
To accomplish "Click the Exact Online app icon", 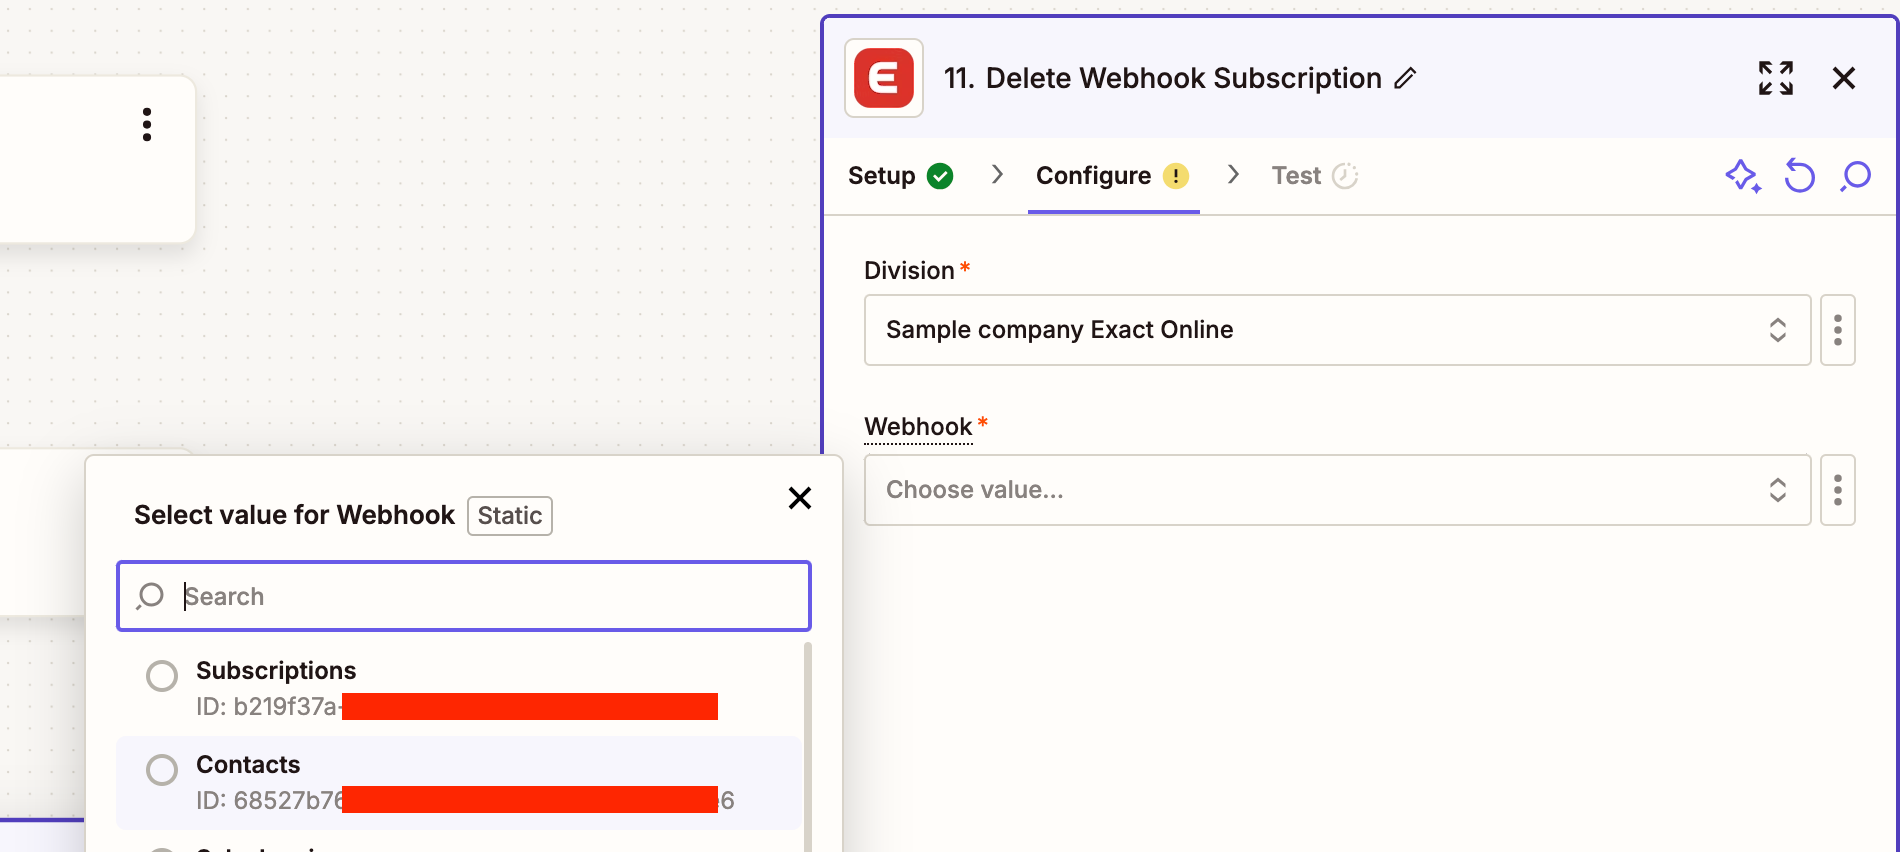I will point(883,78).
